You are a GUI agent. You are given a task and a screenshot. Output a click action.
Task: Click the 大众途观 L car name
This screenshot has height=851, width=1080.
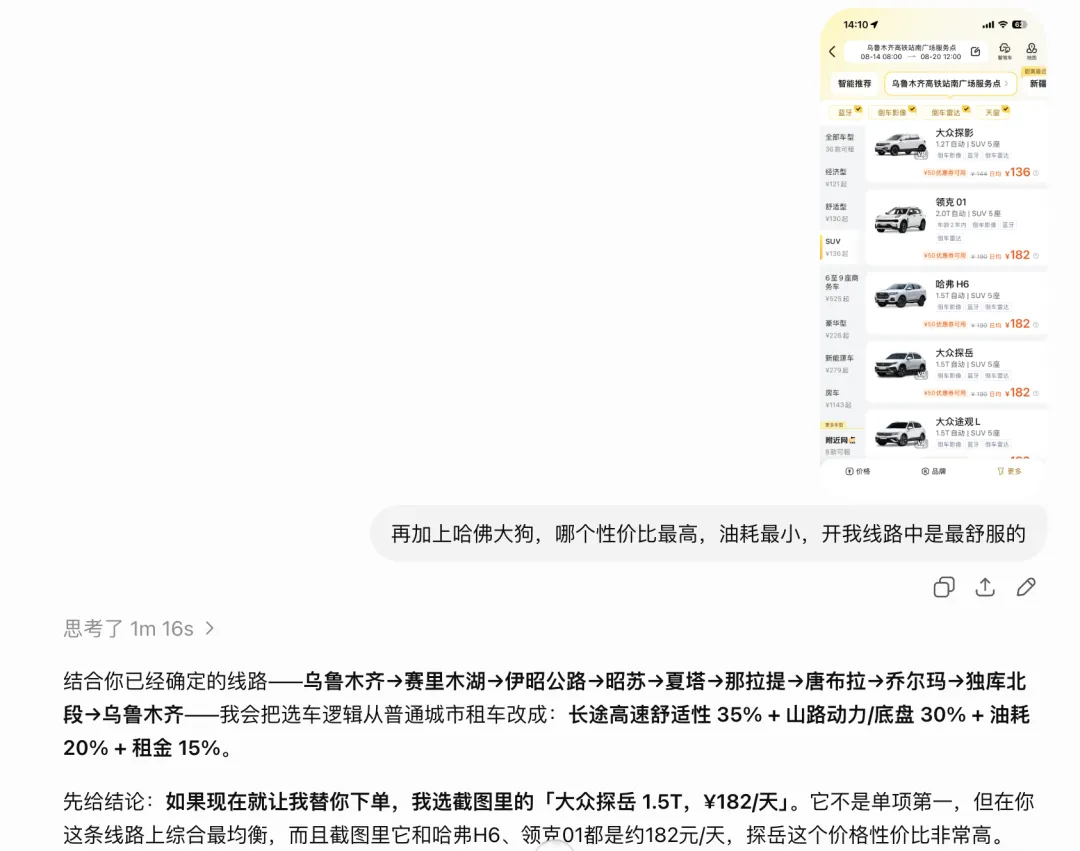click(957, 421)
